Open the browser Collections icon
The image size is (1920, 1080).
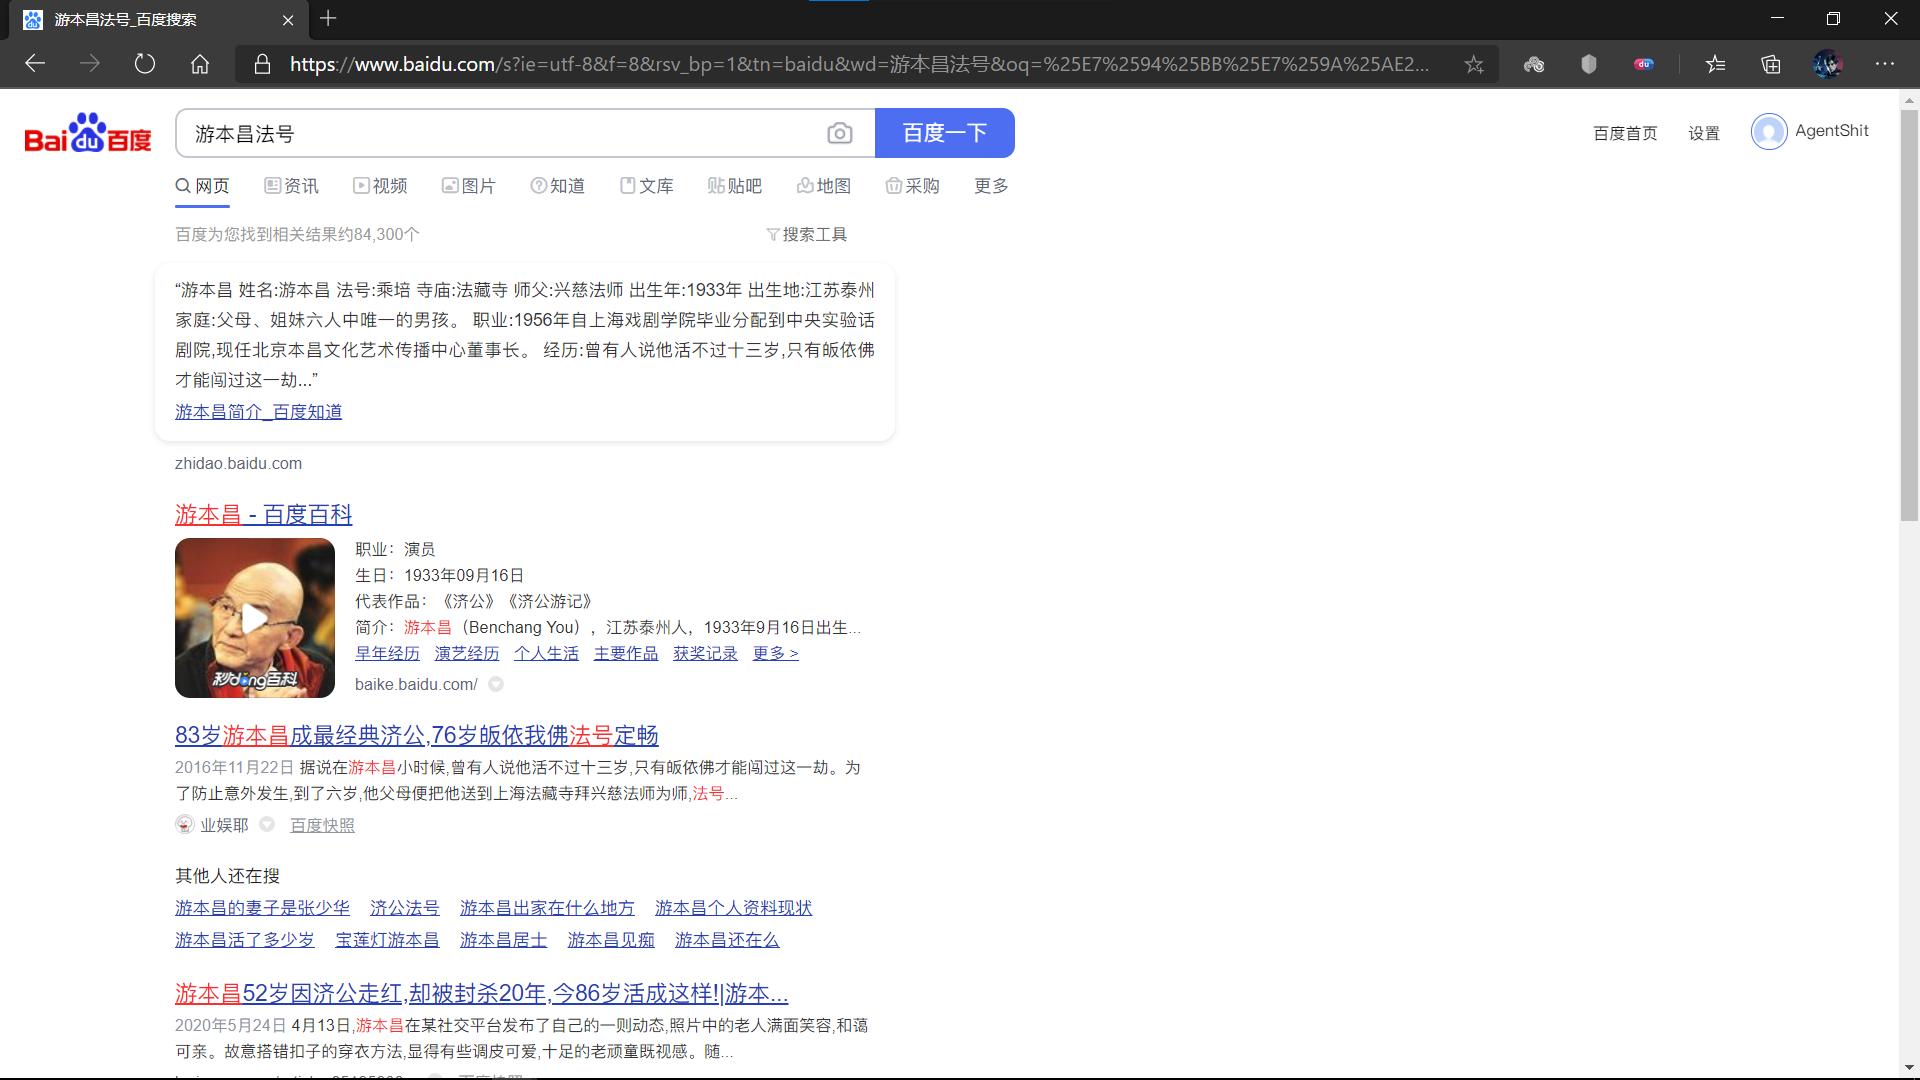point(1770,64)
